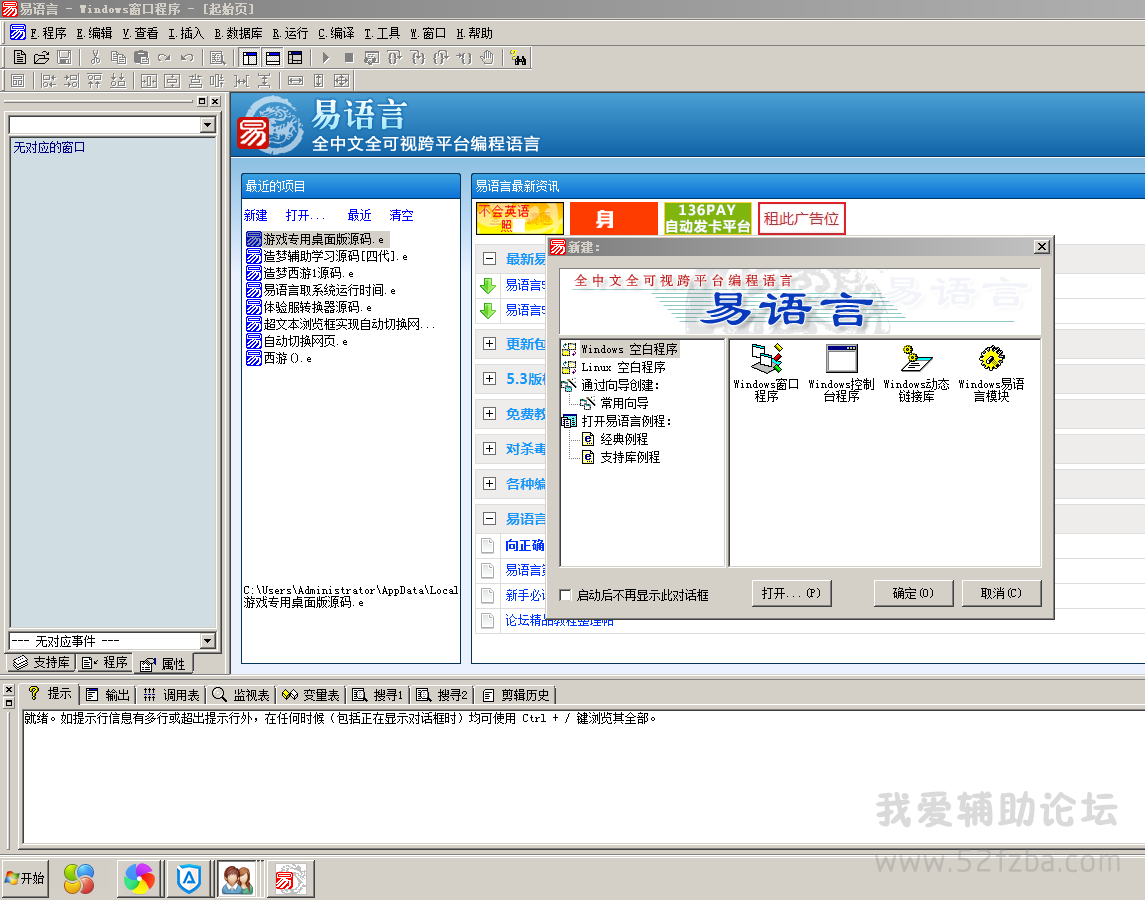Click the New file toolbar icon
The height and width of the screenshot is (900, 1145).
click(19, 58)
